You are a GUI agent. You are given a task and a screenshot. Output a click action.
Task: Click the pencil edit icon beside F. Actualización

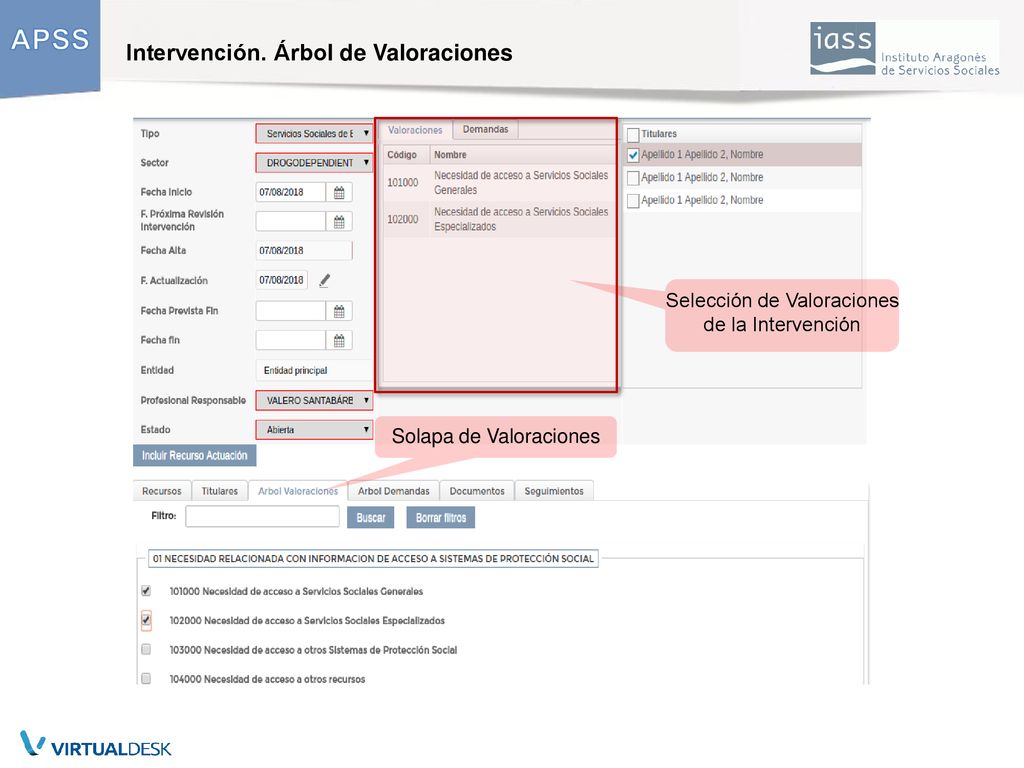click(325, 280)
